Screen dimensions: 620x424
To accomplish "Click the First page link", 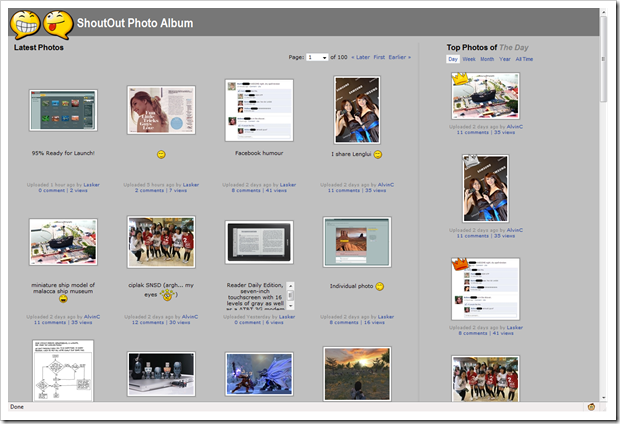I will pyautogui.click(x=379, y=57).
